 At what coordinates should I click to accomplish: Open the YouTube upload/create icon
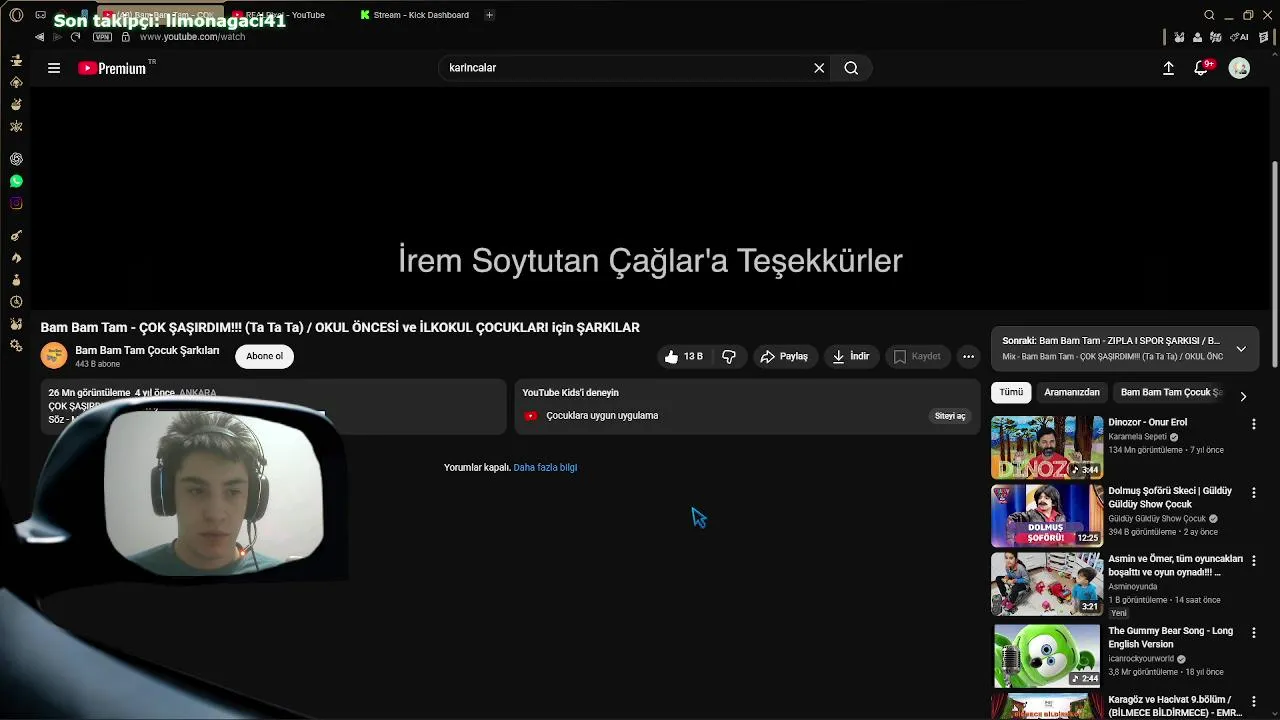pyautogui.click(x=1168, y=68)
